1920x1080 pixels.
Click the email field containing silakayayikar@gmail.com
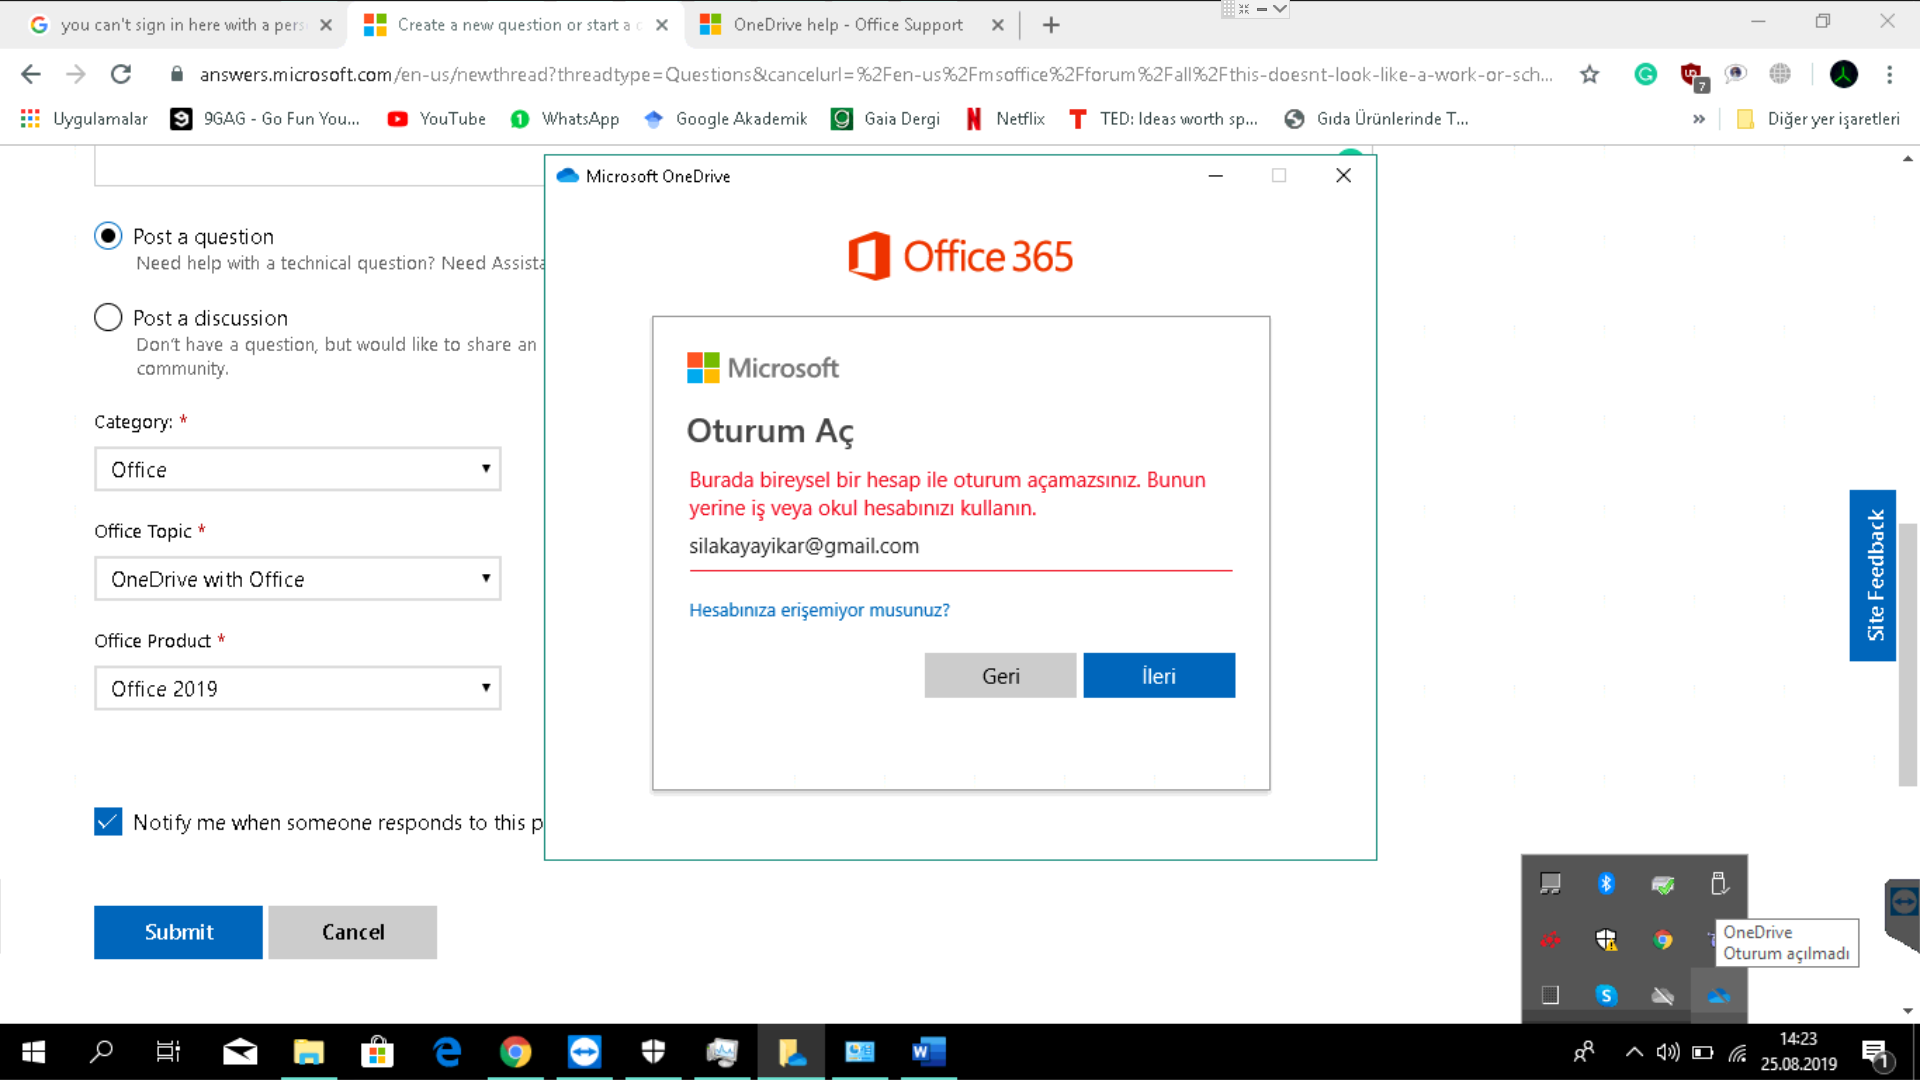pyautogui.click(x=960, y=547)
